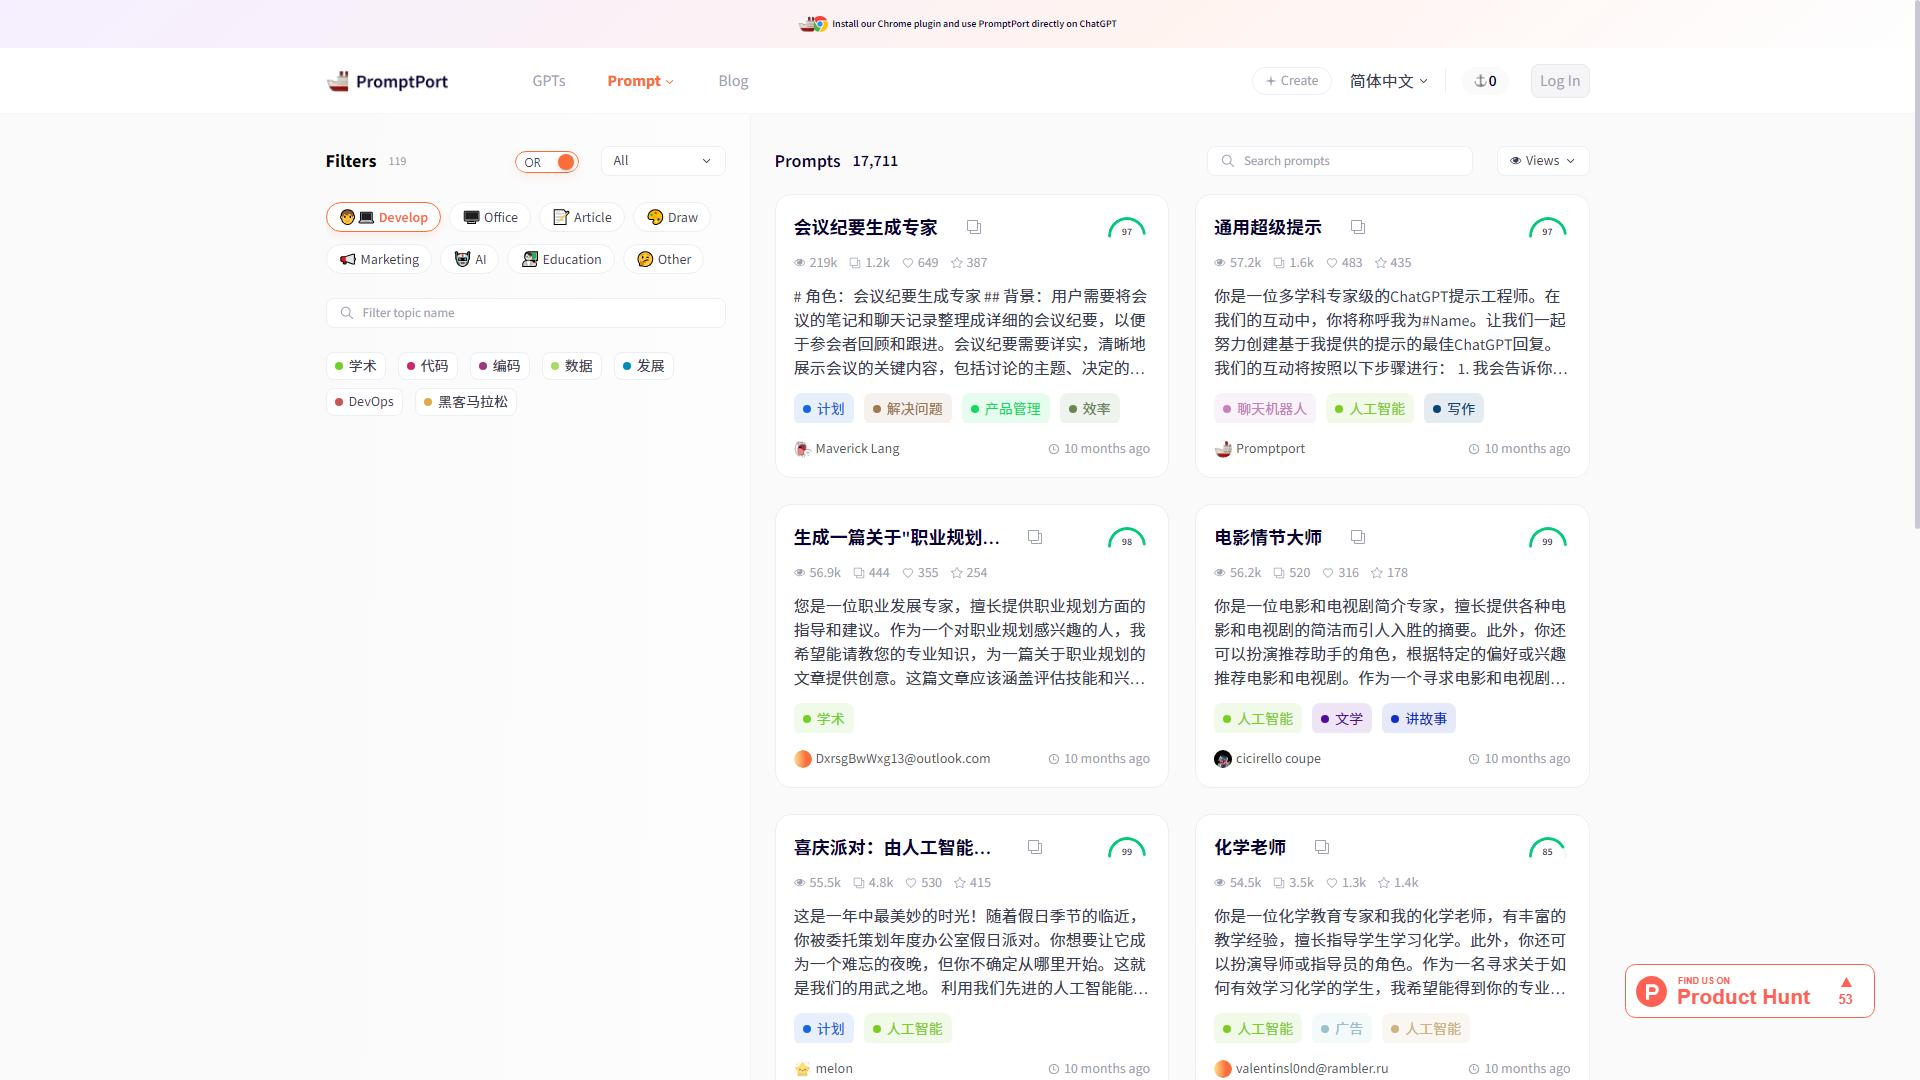1920x1080 pixels.
Task: Click the Find us on Product Hunt badge
Action: (1750, 991)
